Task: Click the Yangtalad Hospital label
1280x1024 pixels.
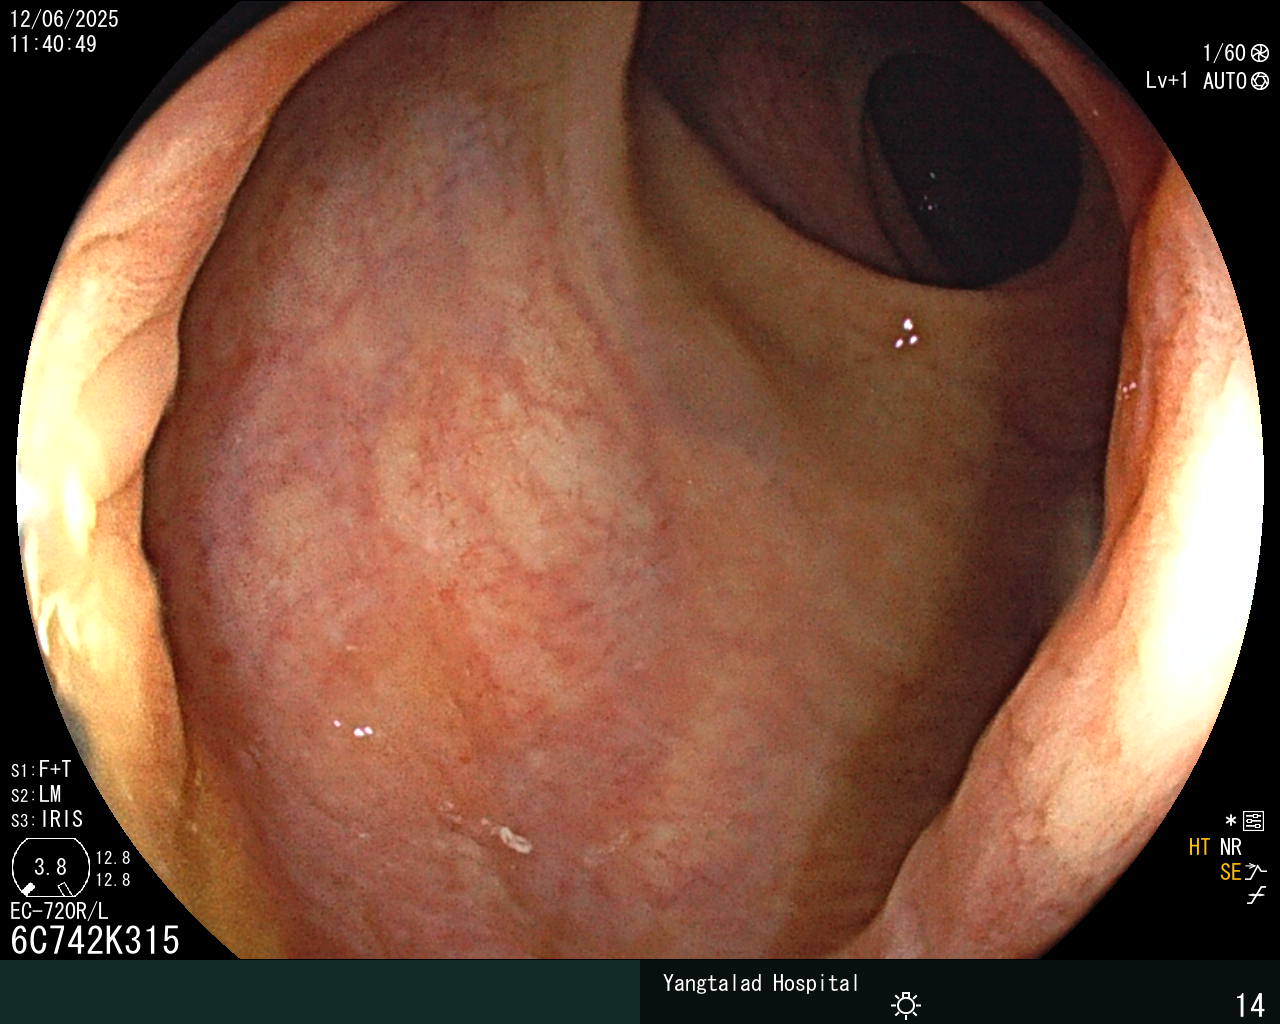Action: pos(761,983)
